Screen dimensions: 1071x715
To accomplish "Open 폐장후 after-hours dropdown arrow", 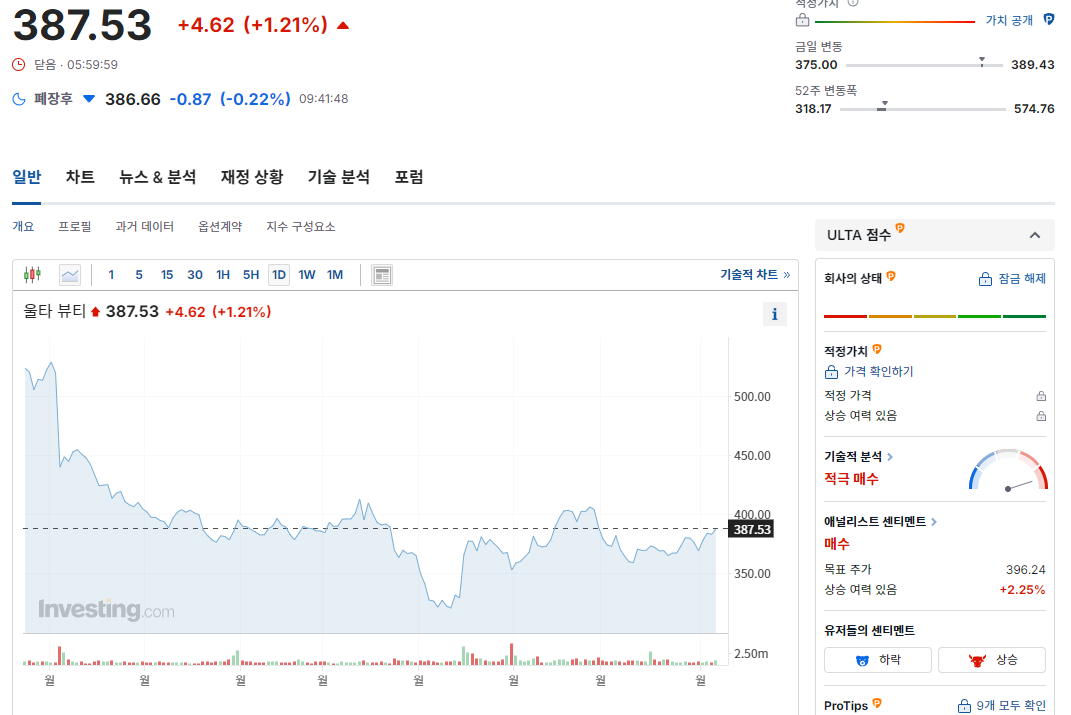I will tap(89, 98).
